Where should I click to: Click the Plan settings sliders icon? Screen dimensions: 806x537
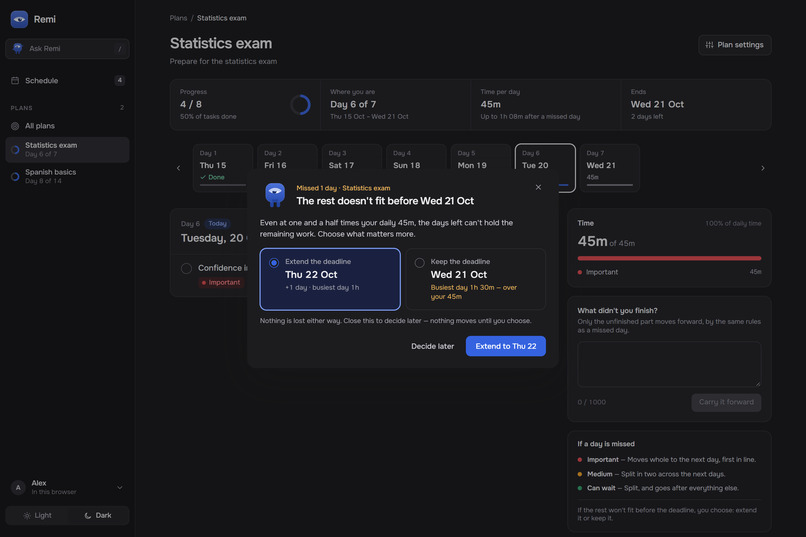coord(709,45)
